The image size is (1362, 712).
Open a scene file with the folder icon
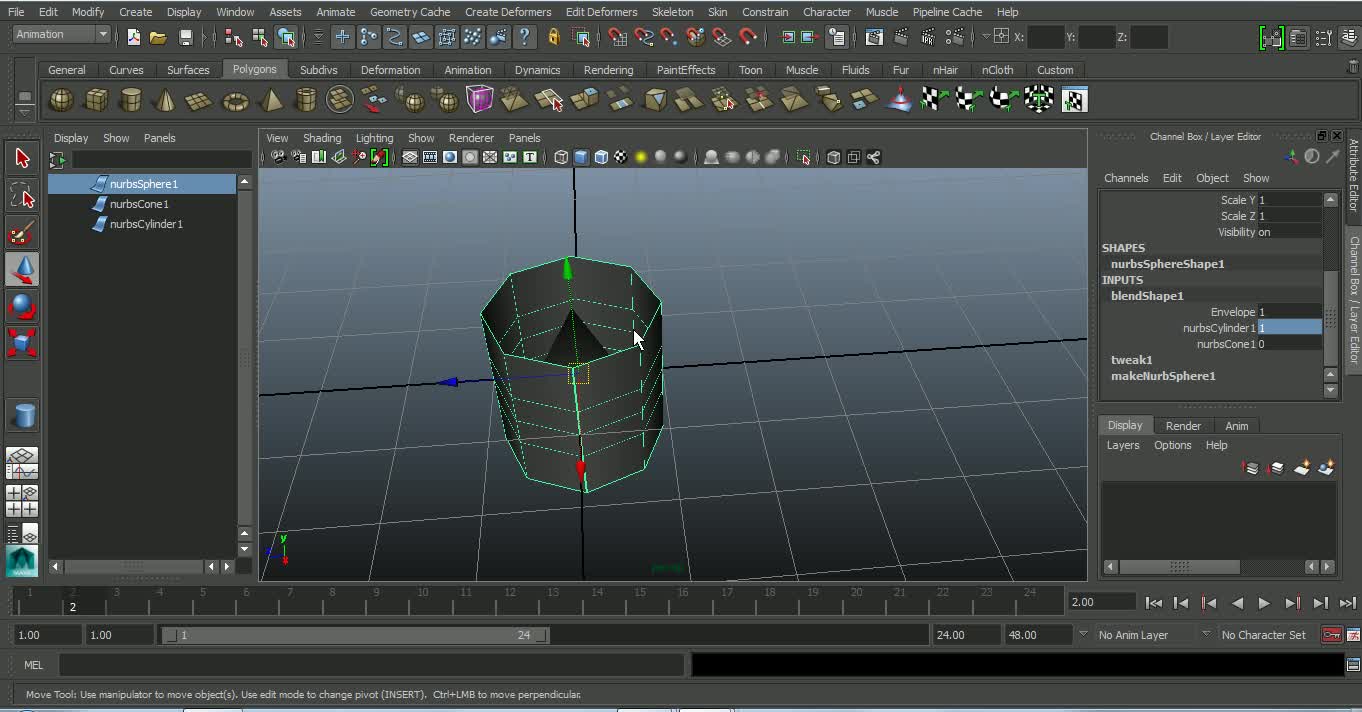coord(158,37)
